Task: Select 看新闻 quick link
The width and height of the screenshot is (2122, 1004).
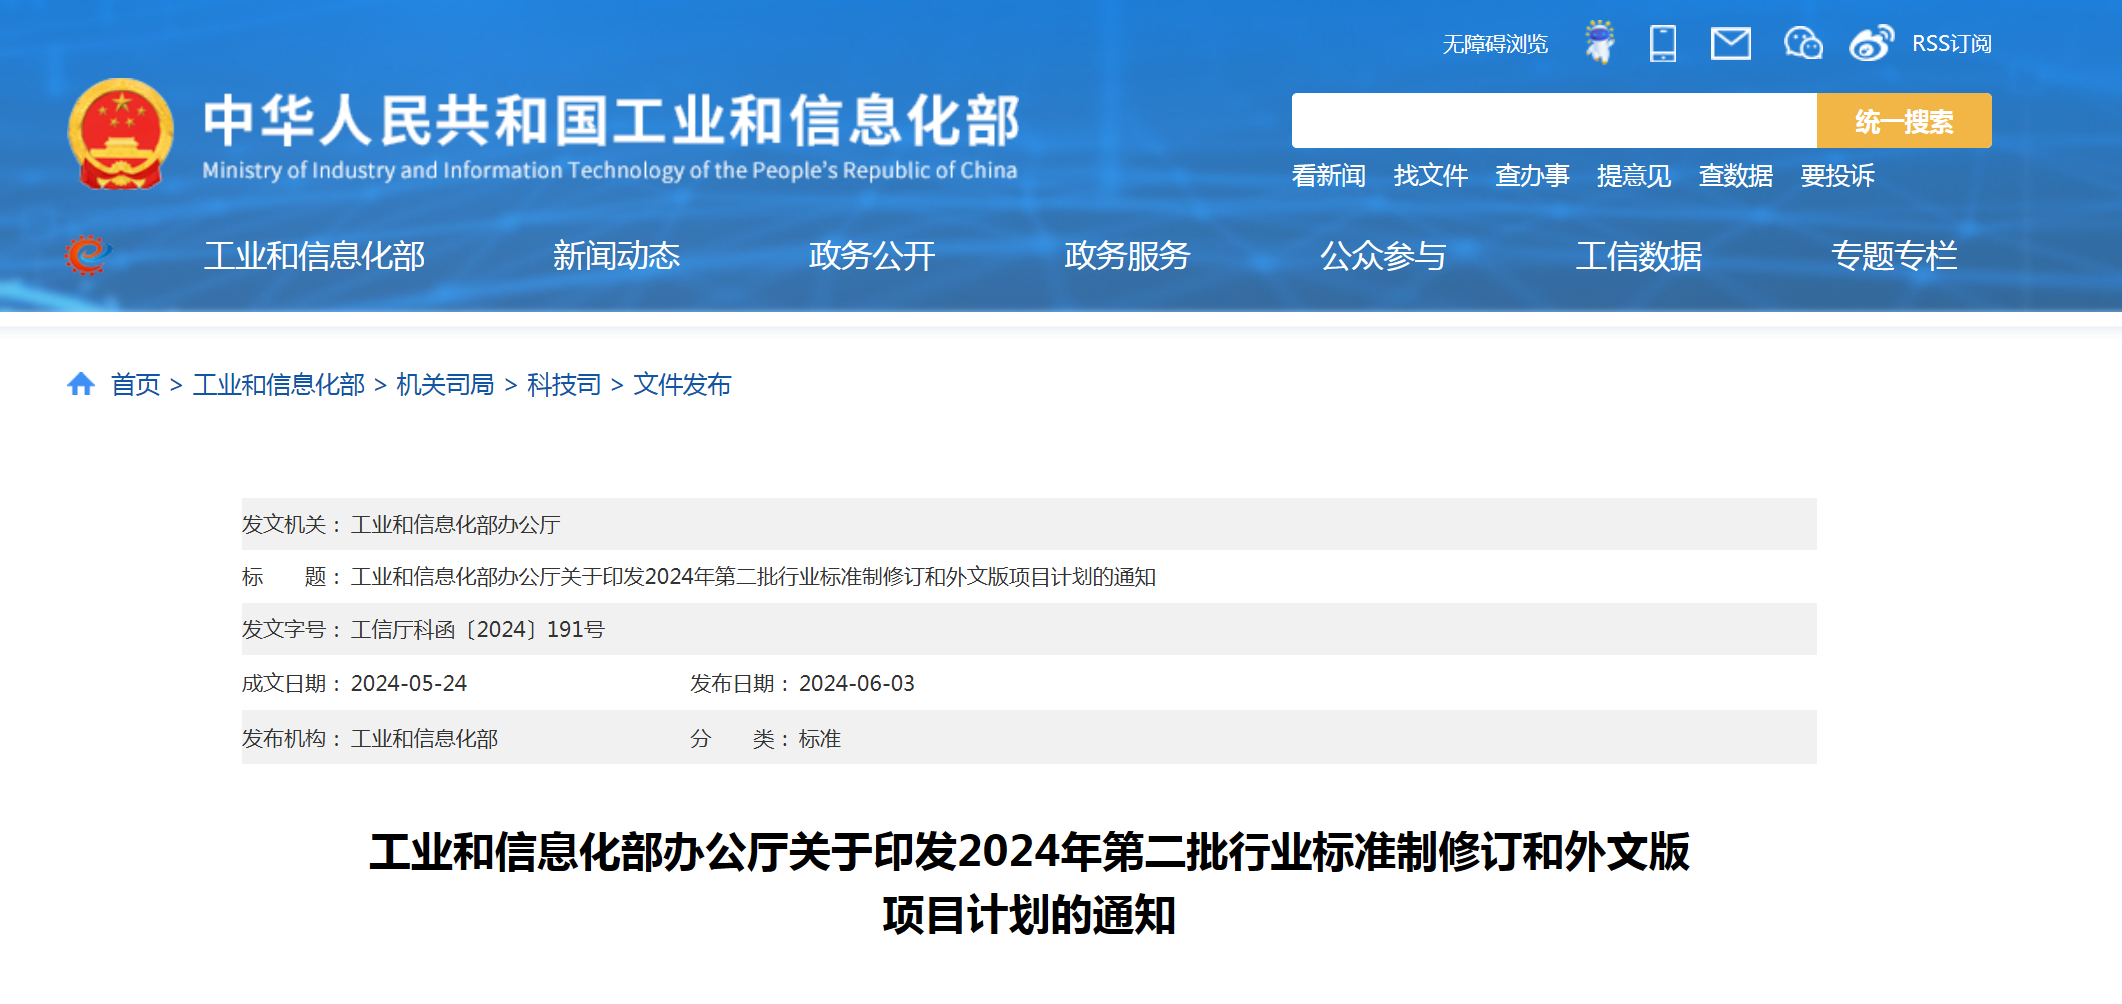Action: pyautogui.click(x=1328, y=176)
